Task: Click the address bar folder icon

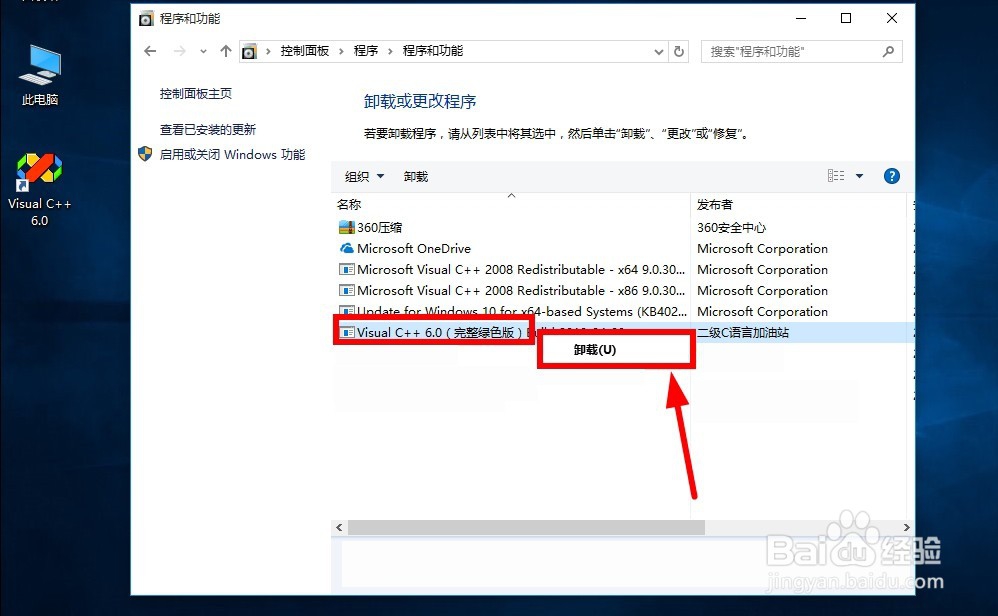Action: click(x=250, y=52)
